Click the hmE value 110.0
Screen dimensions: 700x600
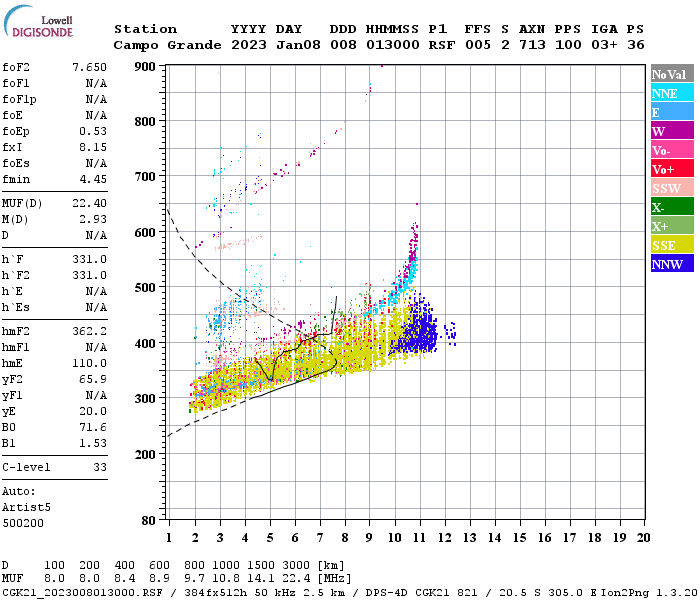coord(89,363)
